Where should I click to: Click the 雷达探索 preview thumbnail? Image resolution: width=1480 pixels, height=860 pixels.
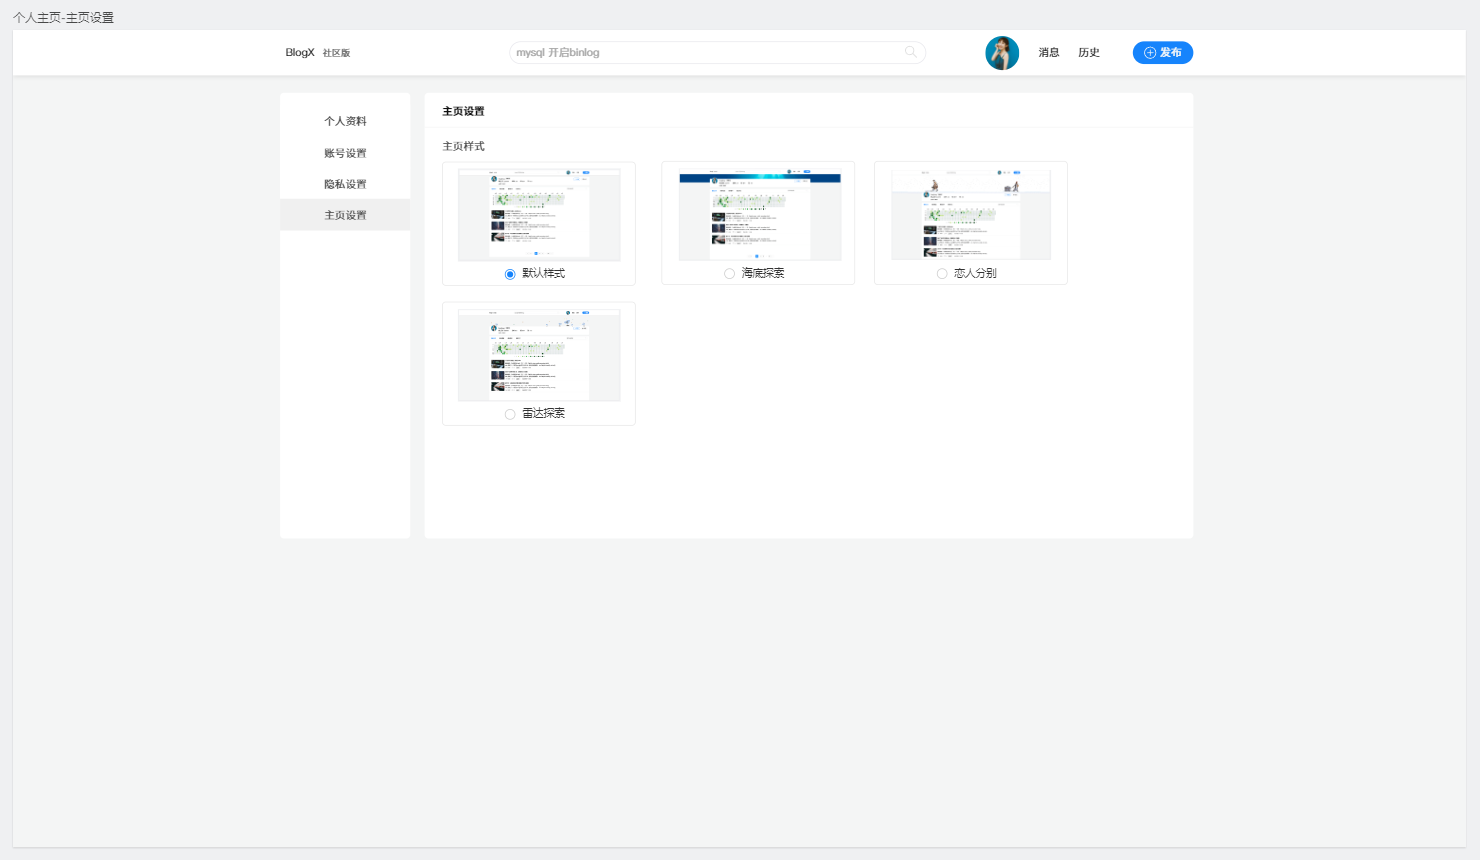539,354
